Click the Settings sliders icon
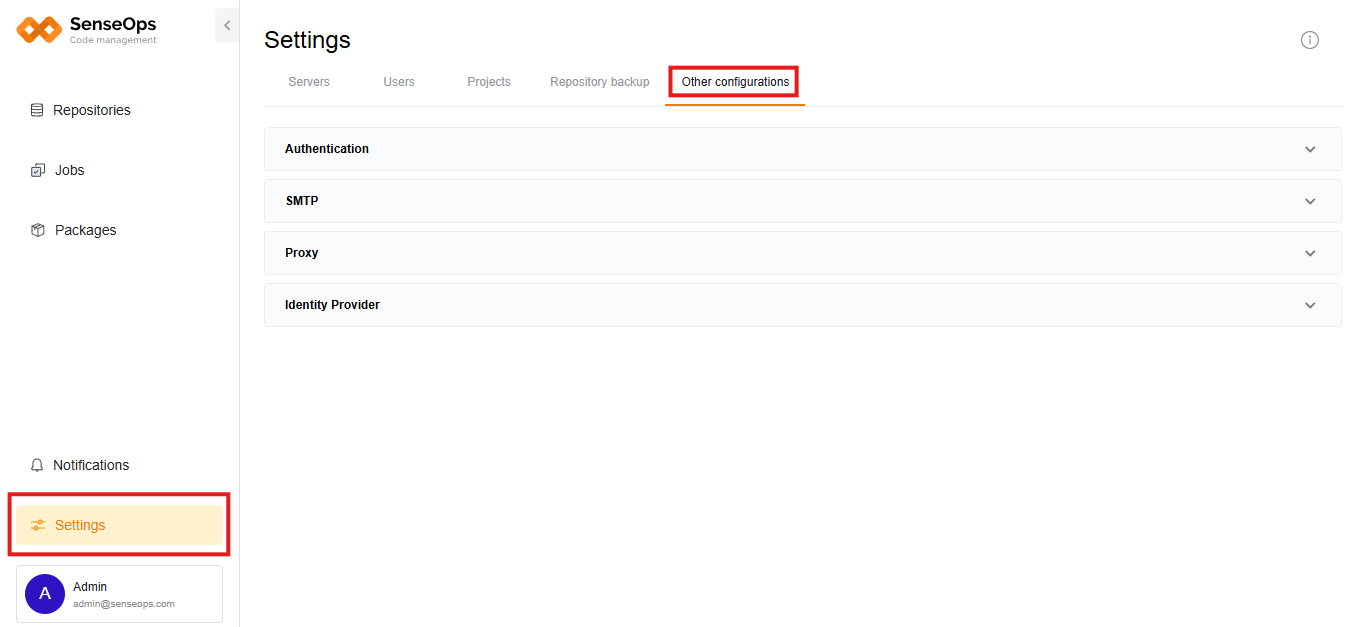The image size is (1365, 627). tap(38, 525)
